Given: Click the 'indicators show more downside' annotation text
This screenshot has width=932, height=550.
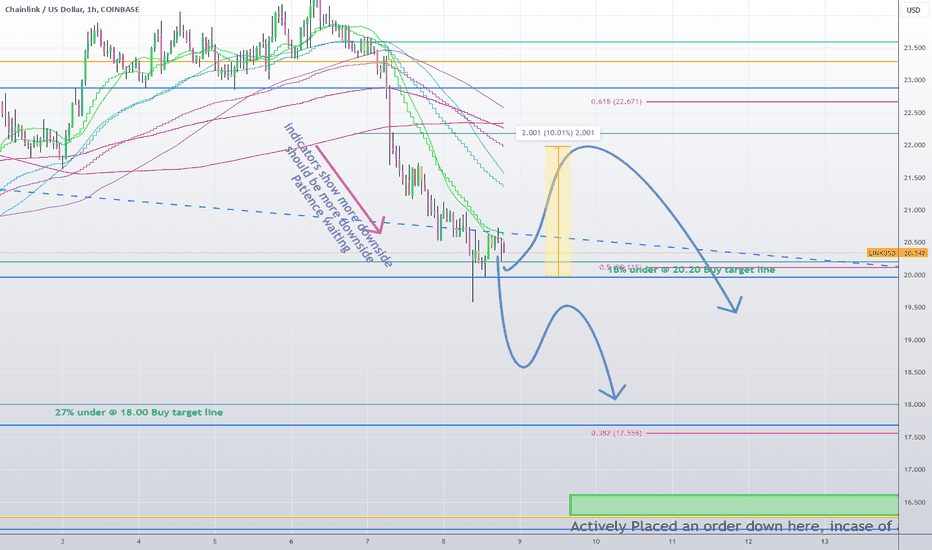Looking at the screenshot, I should [x=338, y=195].
